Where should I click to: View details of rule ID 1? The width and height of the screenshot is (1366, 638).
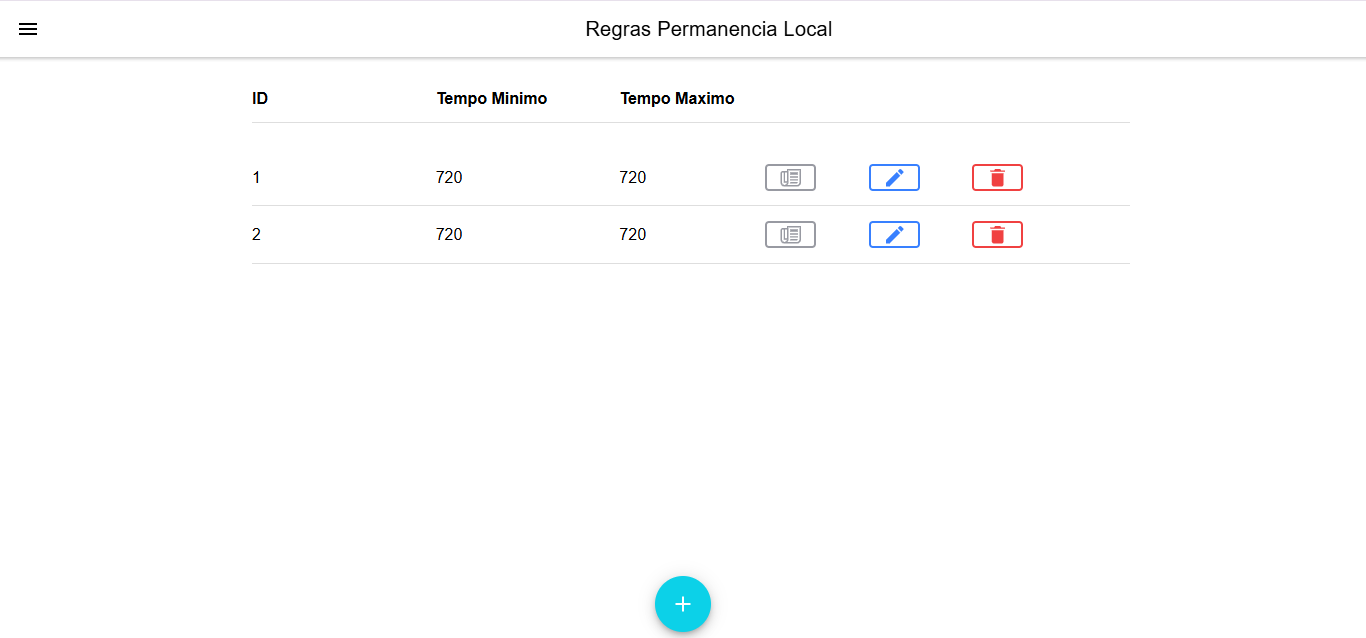(x=790, y=177)
